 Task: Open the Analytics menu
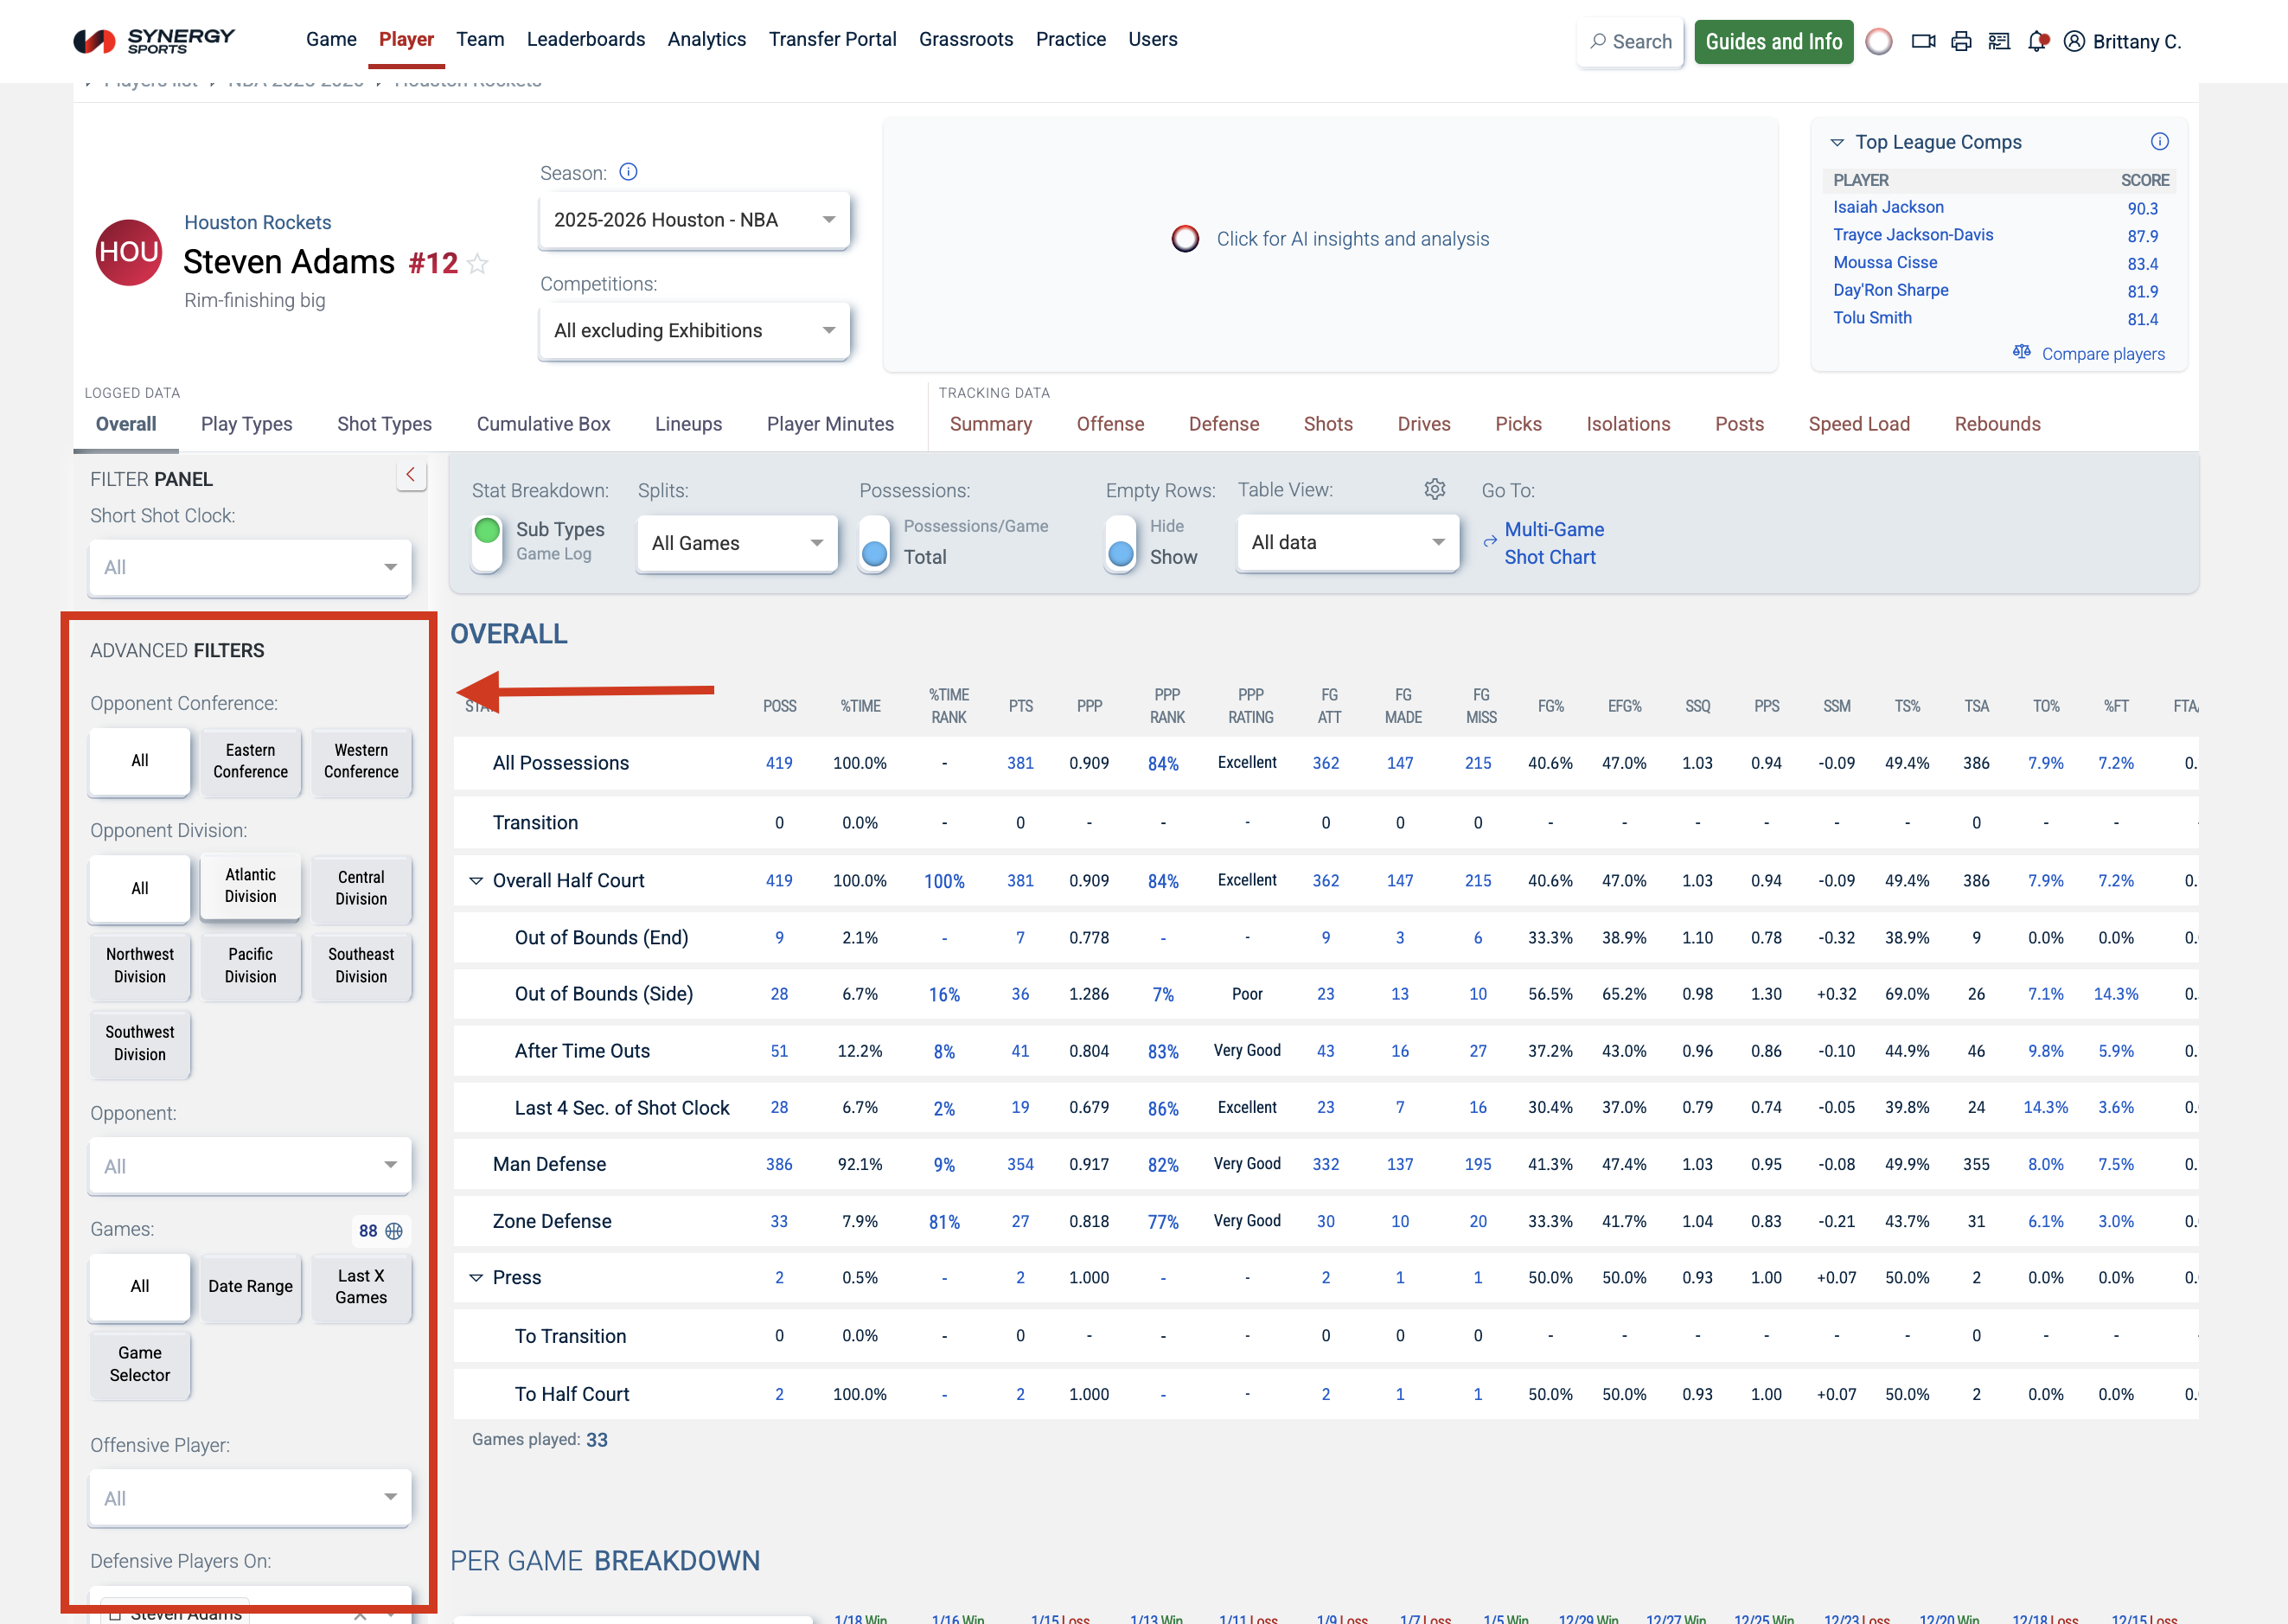(707, 39)
